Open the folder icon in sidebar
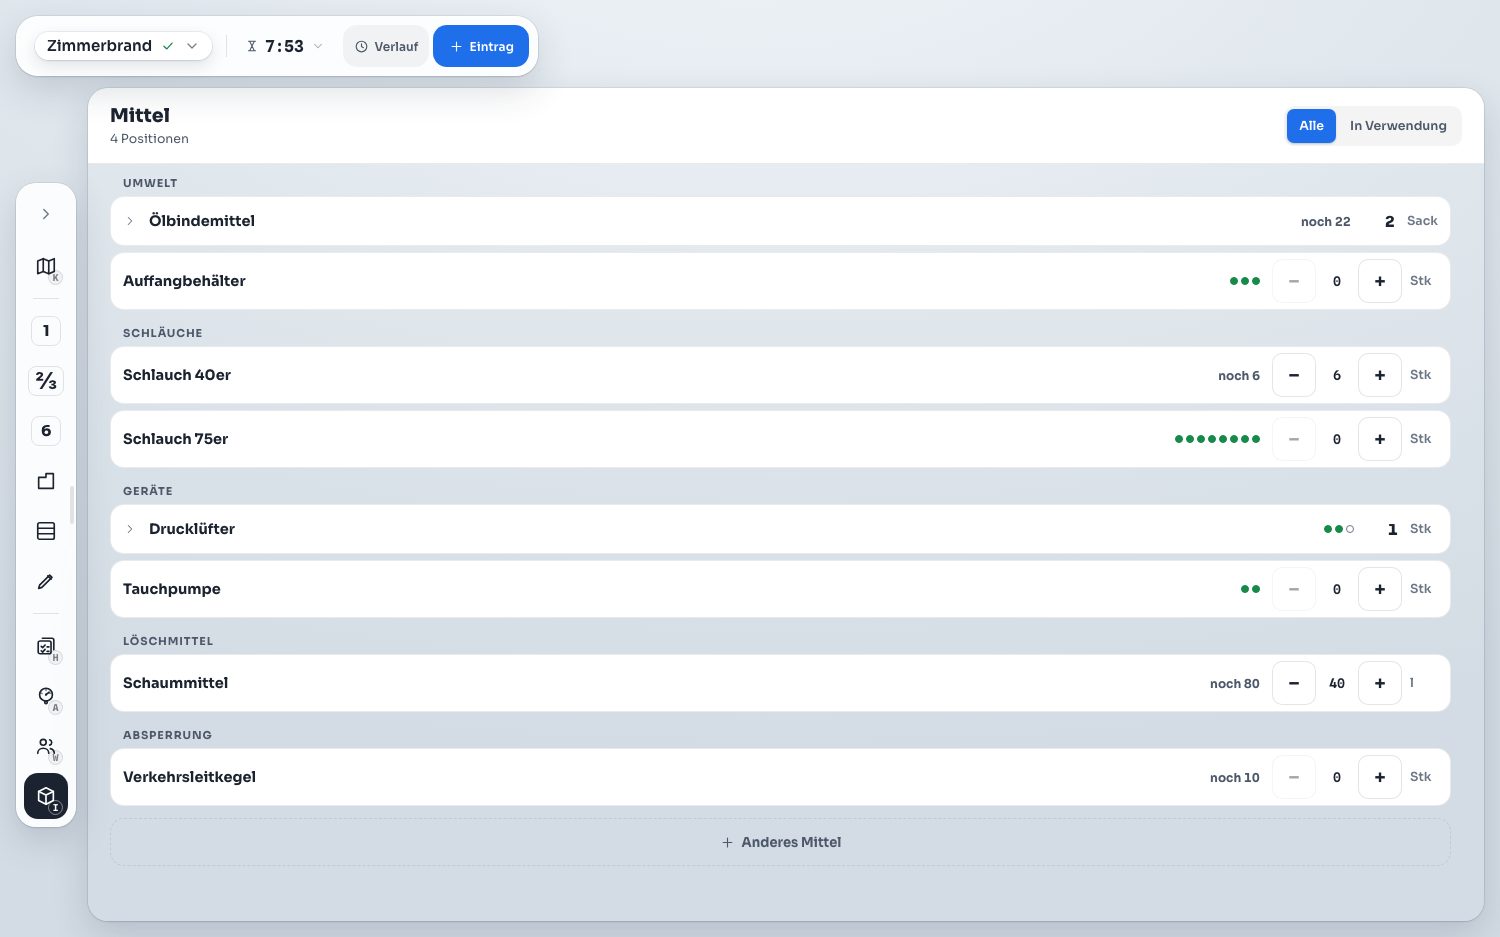This screenshot has height=937, width=1500. pyautogui.click(x=46, y=481)
